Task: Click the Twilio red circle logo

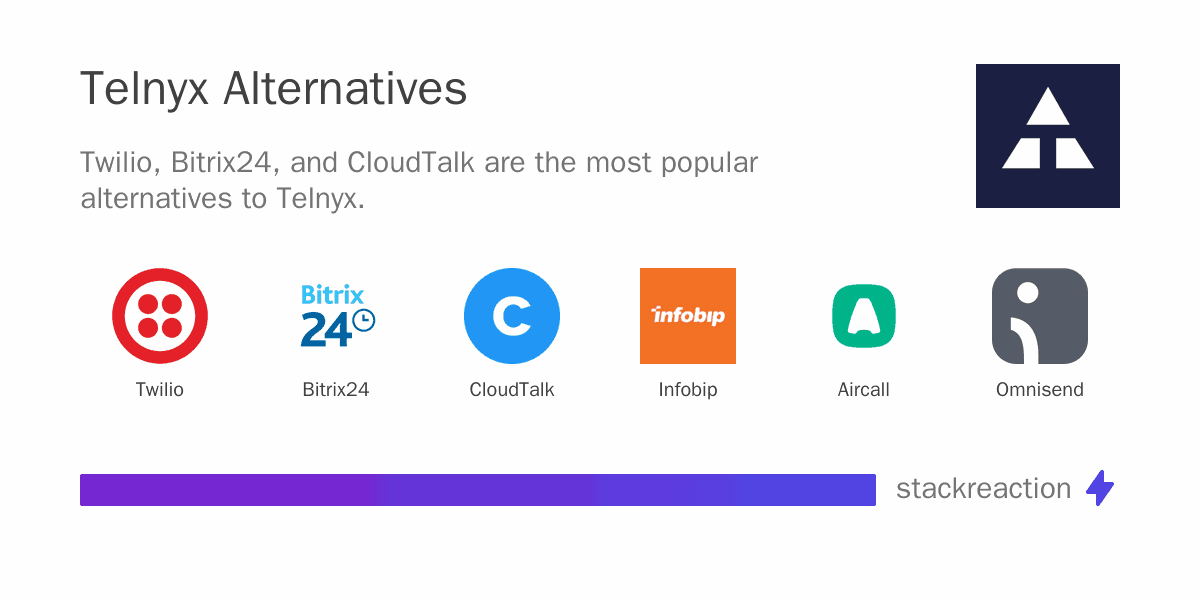Action: (160, 316)
